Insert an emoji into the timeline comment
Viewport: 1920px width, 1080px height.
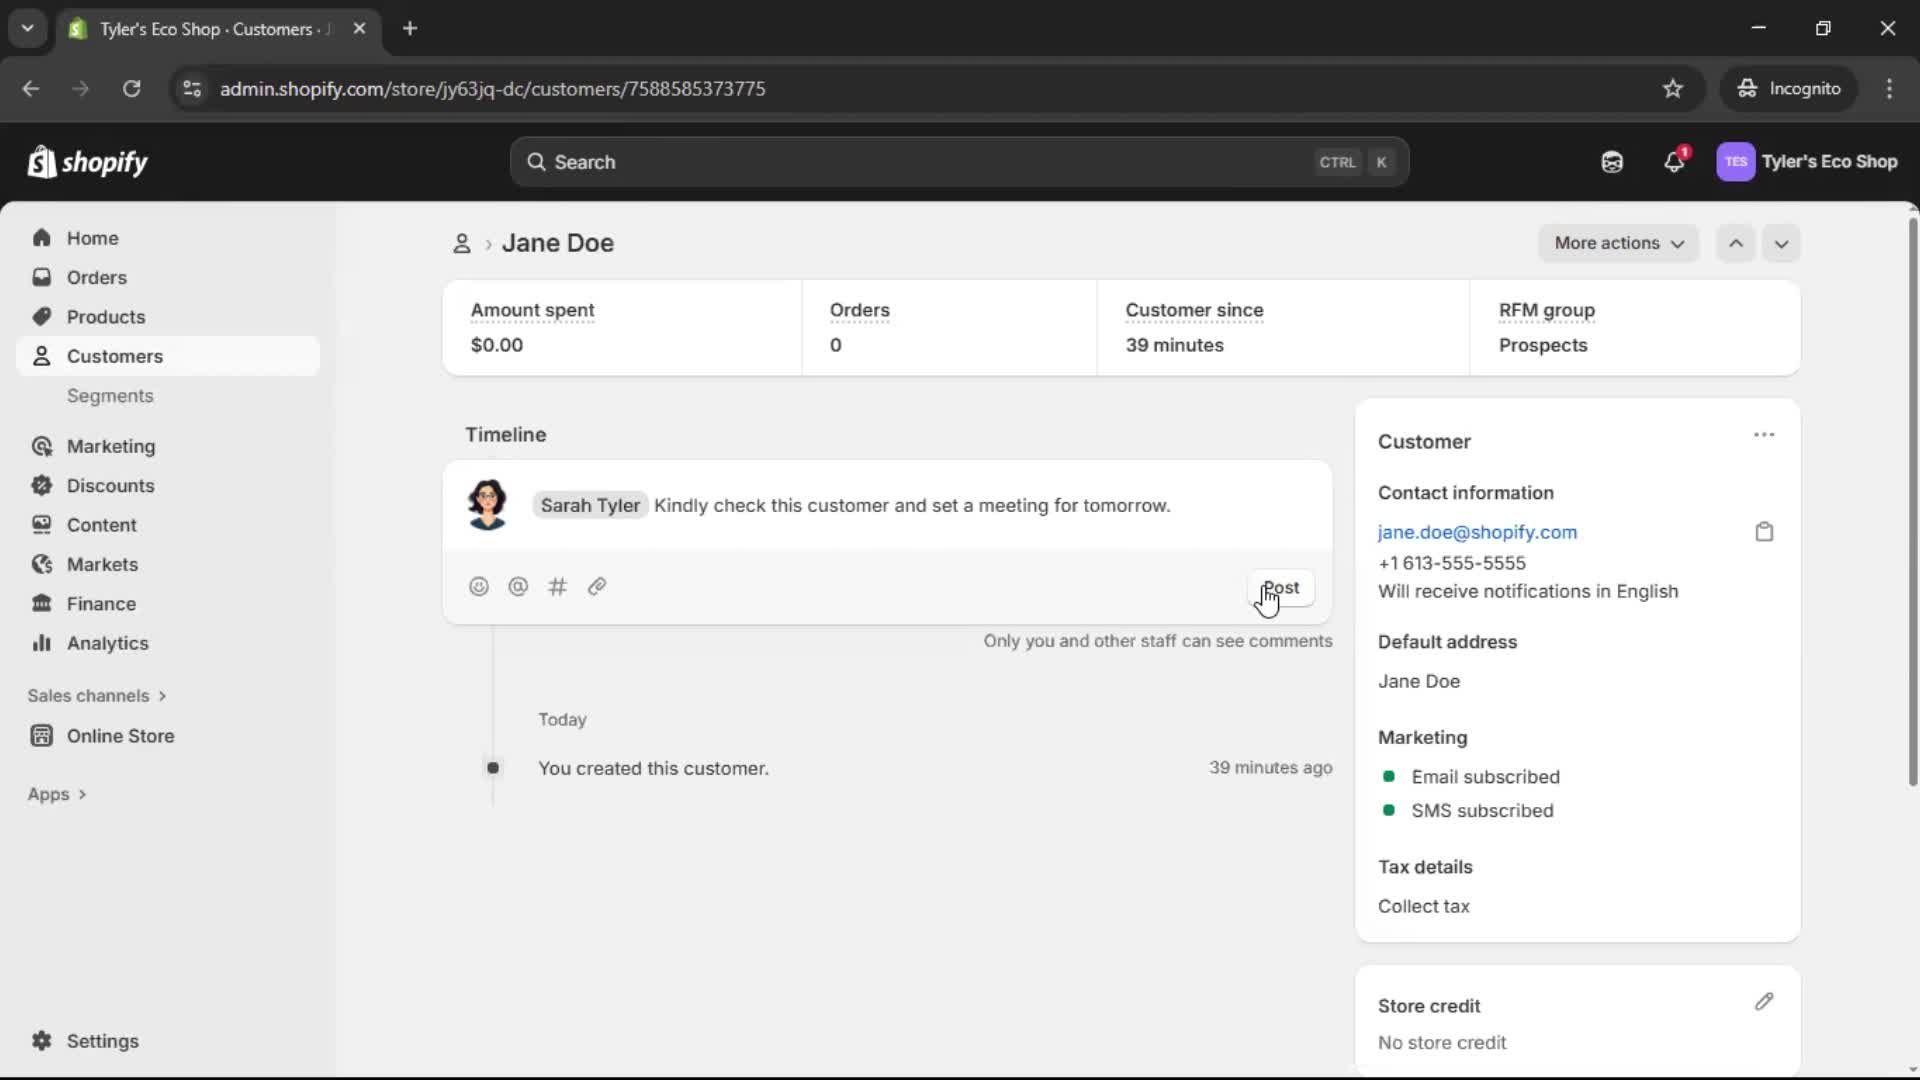tap(479, 587)
